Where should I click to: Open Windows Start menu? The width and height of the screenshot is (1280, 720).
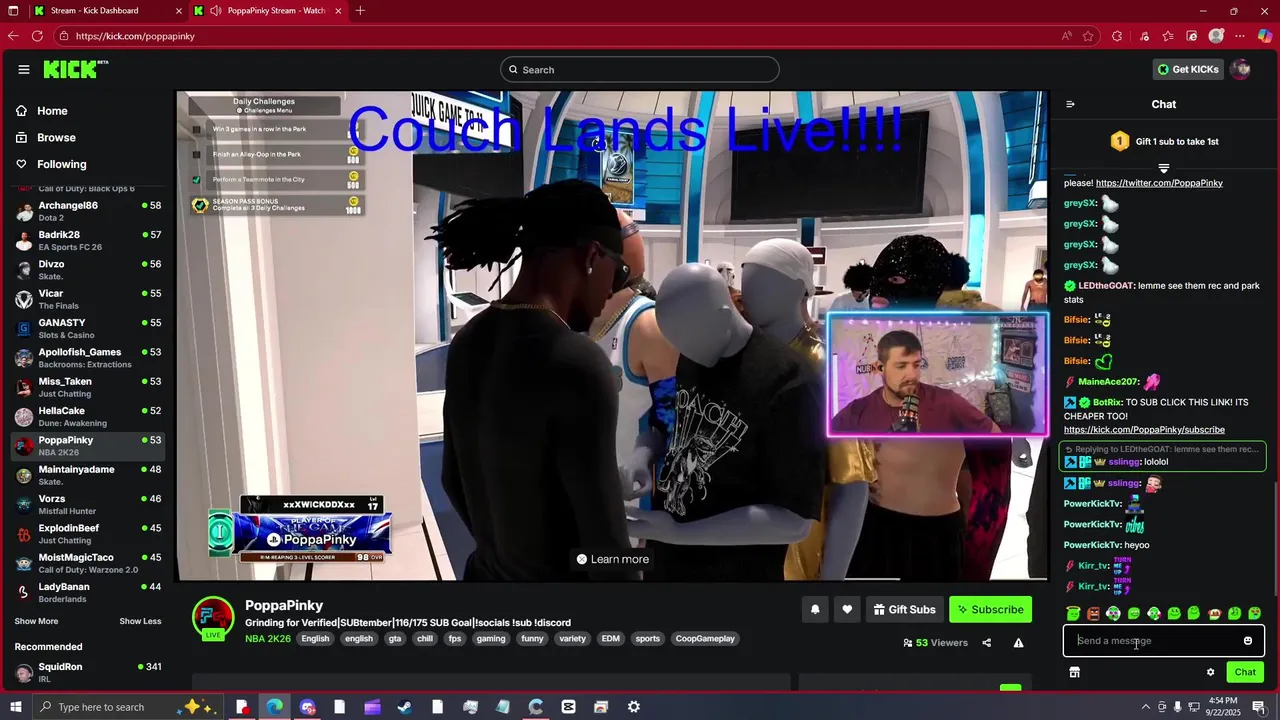14,707
